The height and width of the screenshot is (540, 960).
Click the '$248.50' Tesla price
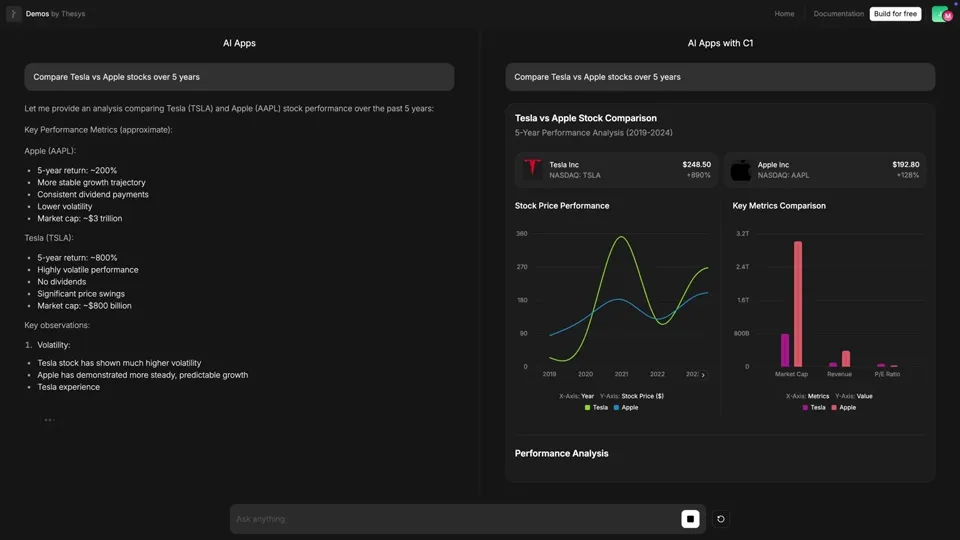tap(697, 165)
